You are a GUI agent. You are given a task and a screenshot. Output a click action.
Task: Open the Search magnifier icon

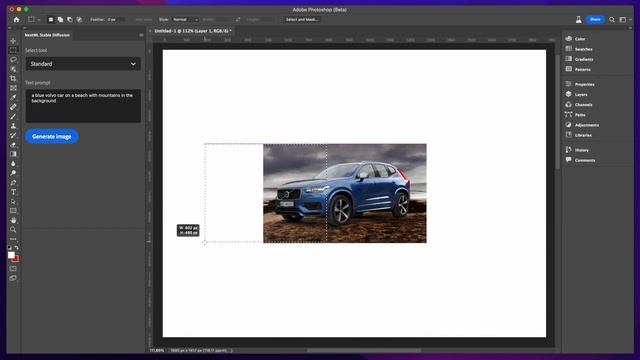pyautogui.click(x=612, y=19)
